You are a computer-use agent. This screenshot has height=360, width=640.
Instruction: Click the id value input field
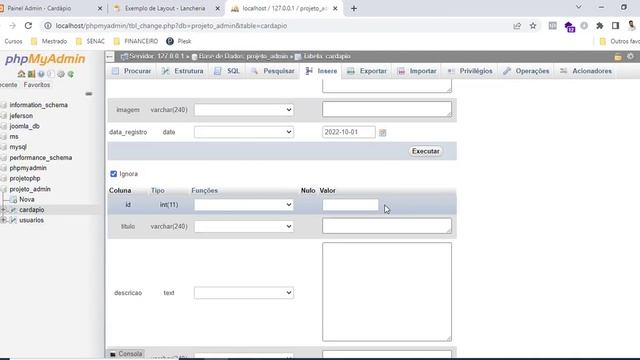point(350,205)
